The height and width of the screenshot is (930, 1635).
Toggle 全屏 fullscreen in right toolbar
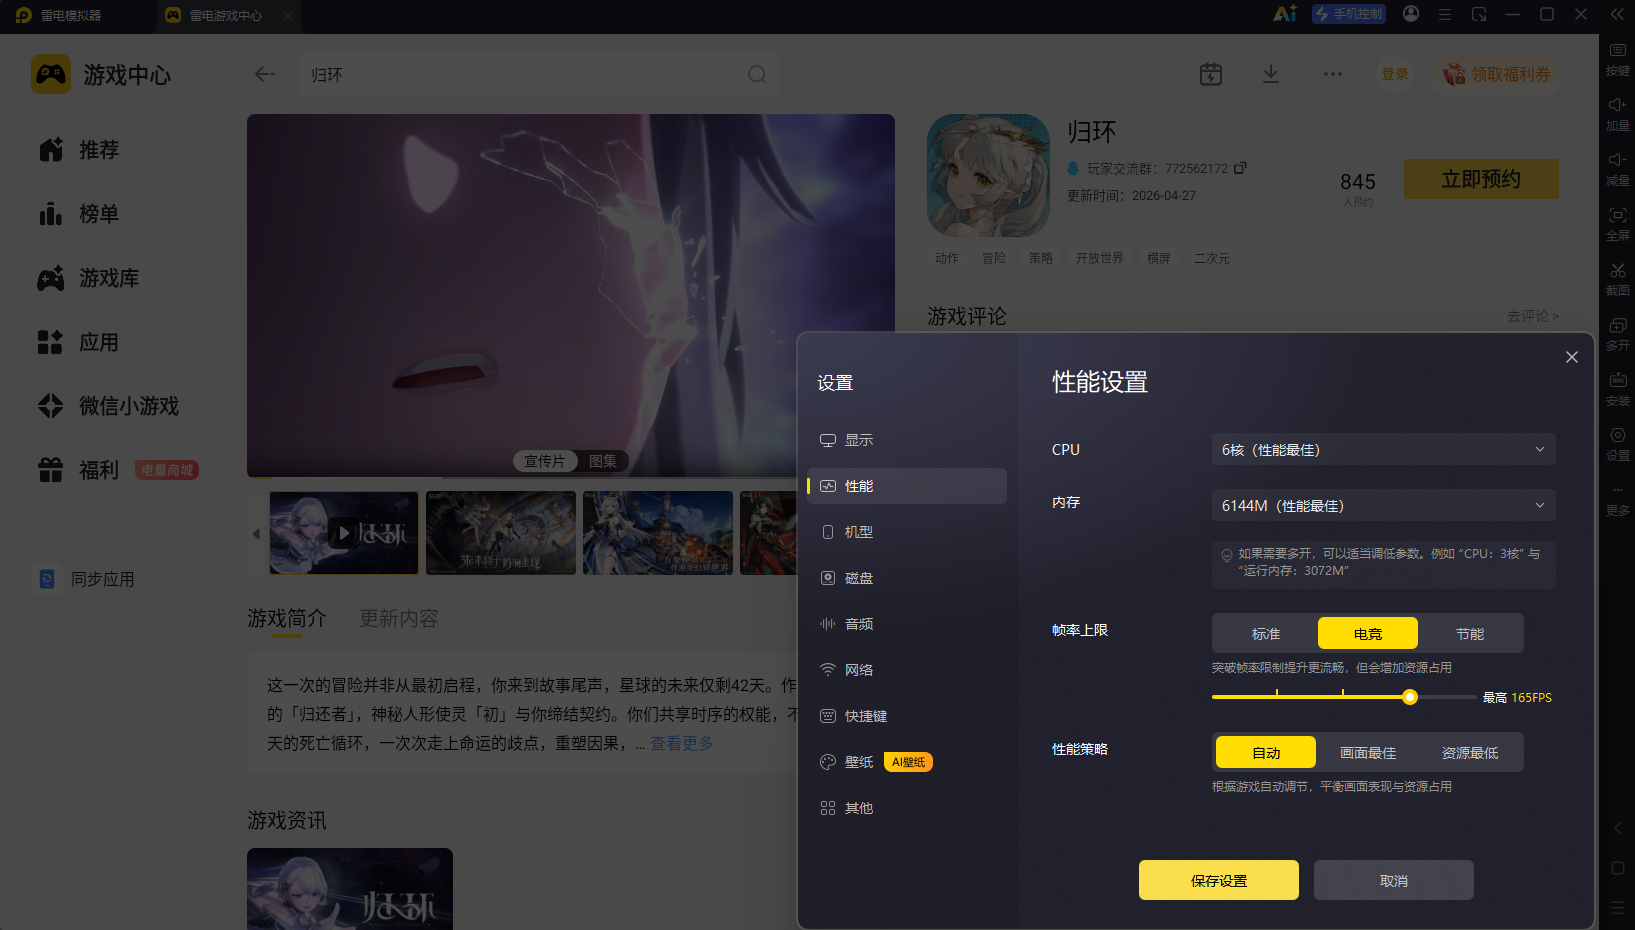[x=1618, y=224]
